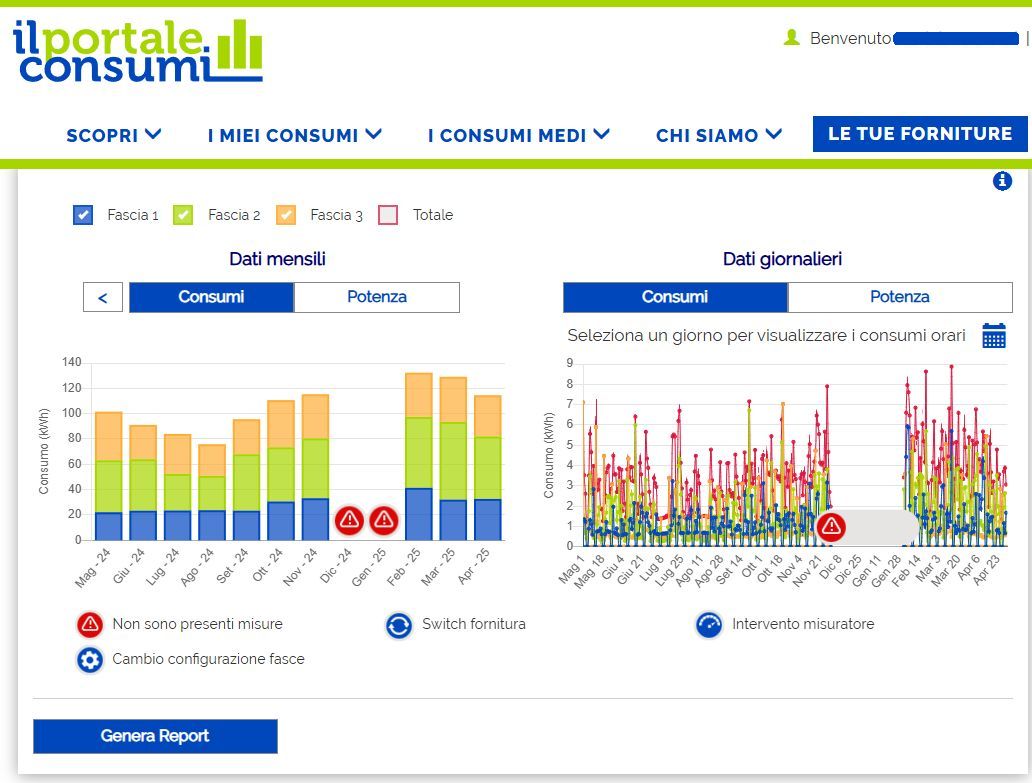
Task: Click the Intervento misuratore gauge icon
Action: tap(709, 625)
